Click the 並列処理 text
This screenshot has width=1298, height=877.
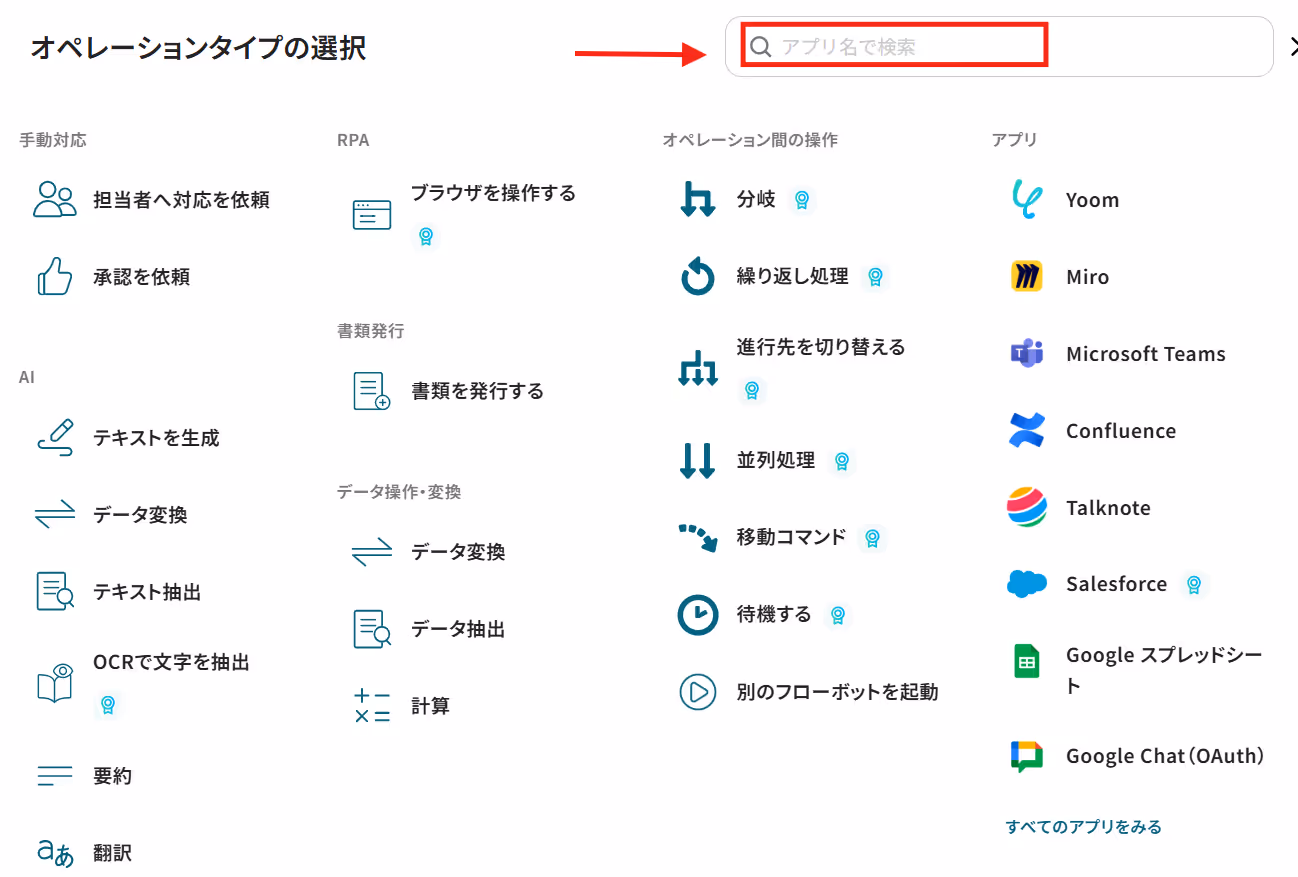point(776,461)
